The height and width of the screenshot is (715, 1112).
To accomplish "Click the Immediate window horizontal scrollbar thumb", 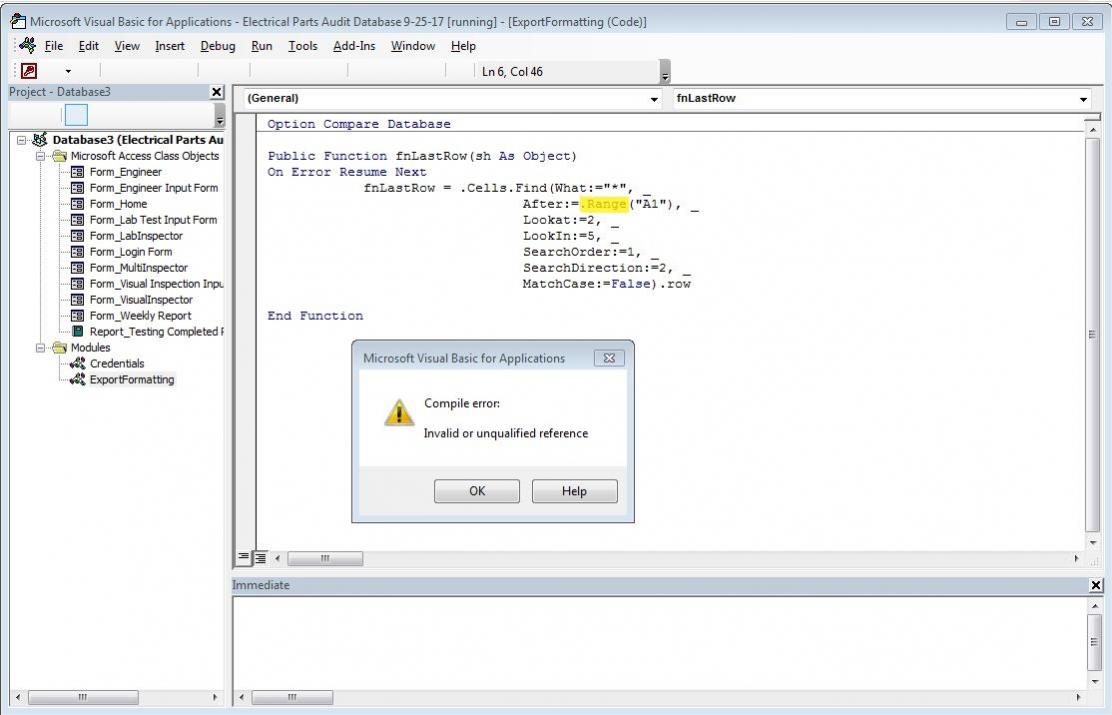I will coord(291,697).
